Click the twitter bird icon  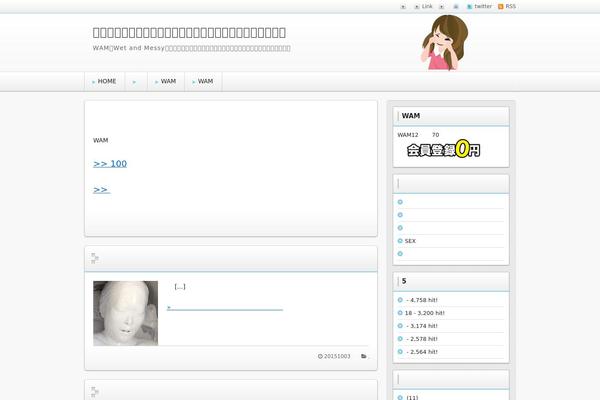tap(470, 7)
